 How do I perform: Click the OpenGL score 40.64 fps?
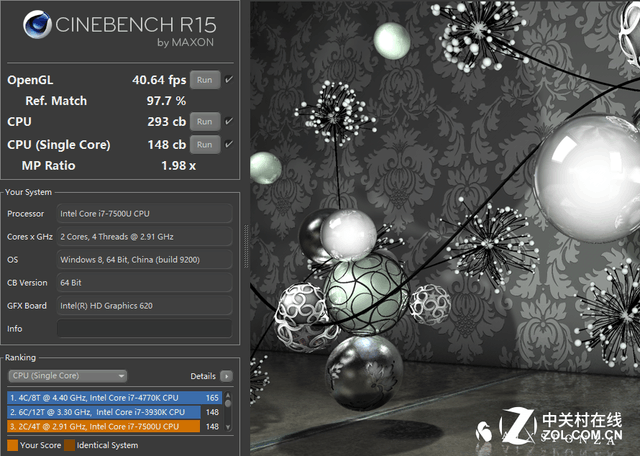(x=159, y=80)
